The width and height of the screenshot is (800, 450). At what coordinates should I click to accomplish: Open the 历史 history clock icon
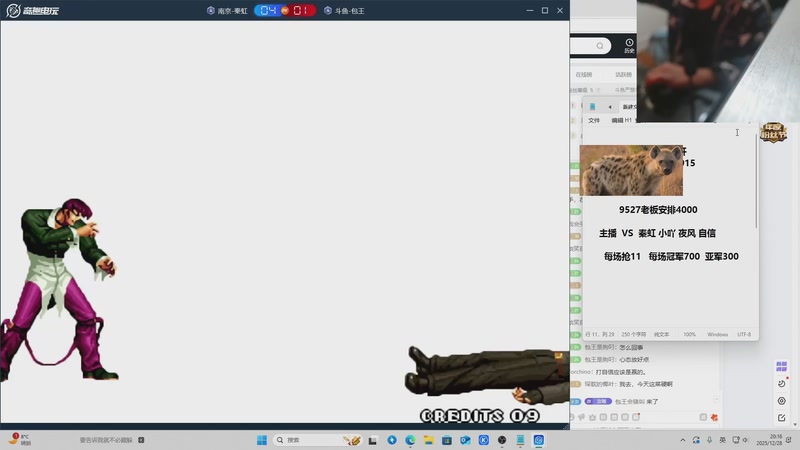[x=629, y=46]
